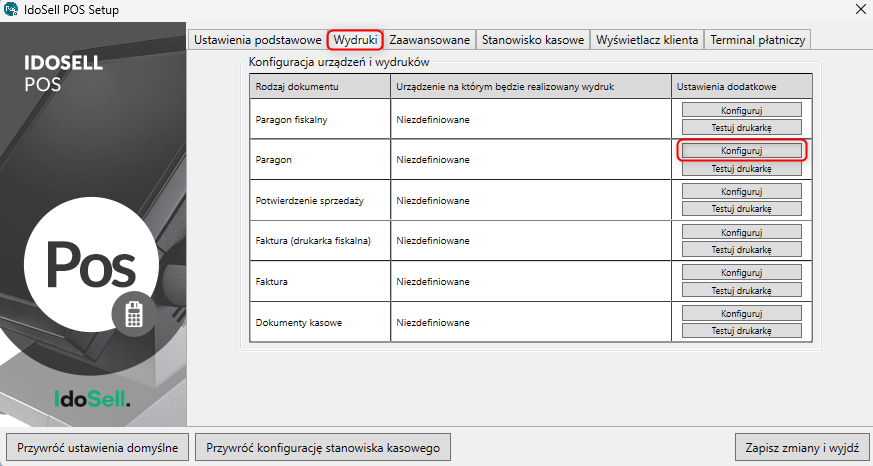
Task: Open the Zaawansowane tab
Action: [x=430, y=40]
